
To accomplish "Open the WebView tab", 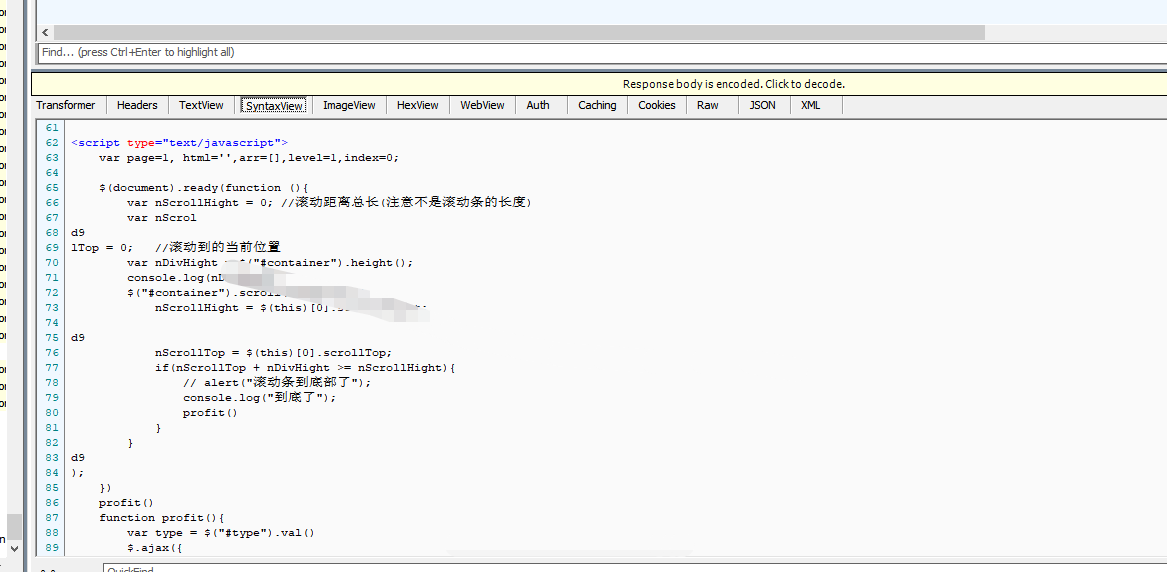I will tap(482, 105).
